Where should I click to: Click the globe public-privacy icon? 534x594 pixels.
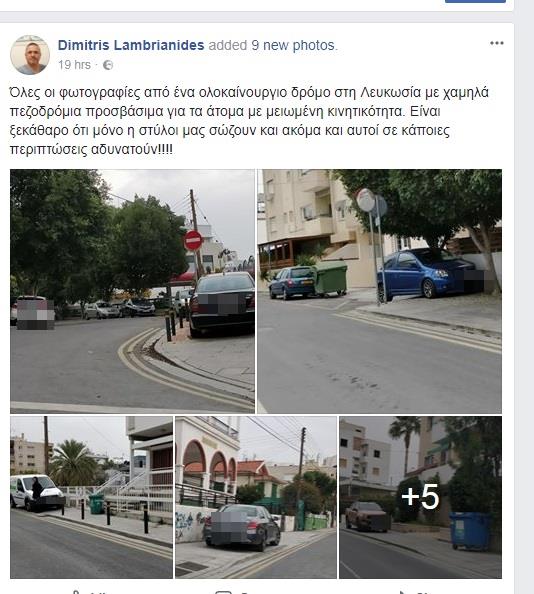[x=108, y=65]
